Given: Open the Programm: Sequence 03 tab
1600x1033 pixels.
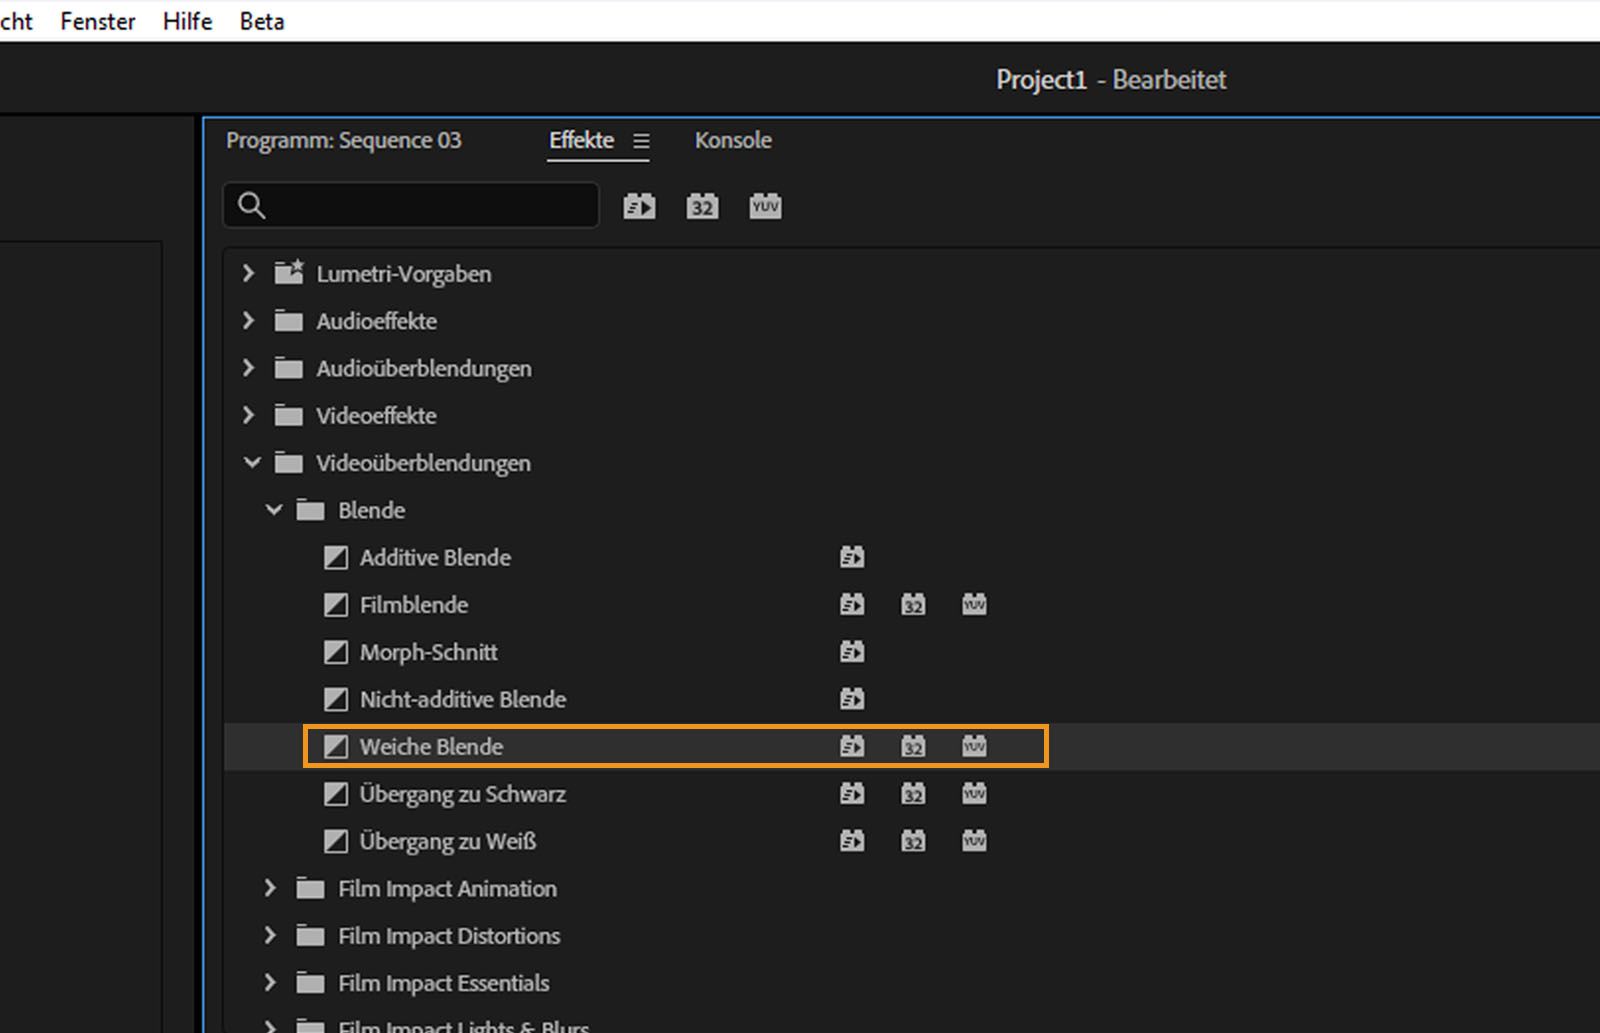Looking at the screenshot, I should pos(344,140).
